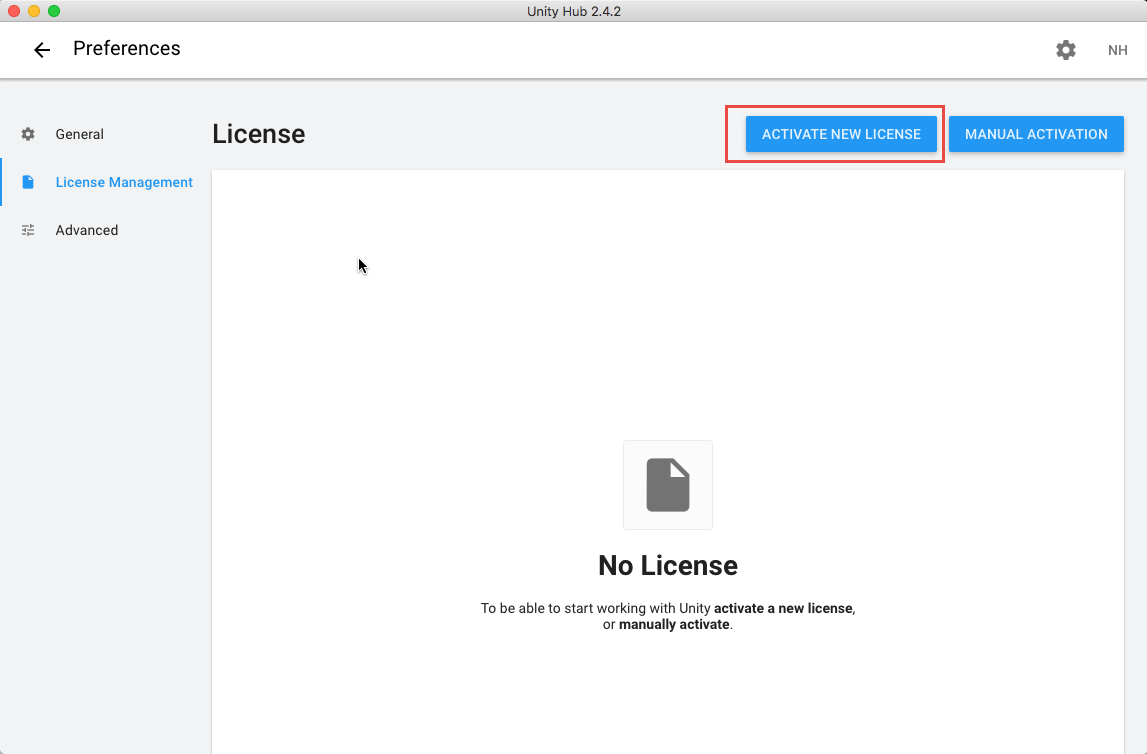Close the Unity Hub window

click(14, 11)
